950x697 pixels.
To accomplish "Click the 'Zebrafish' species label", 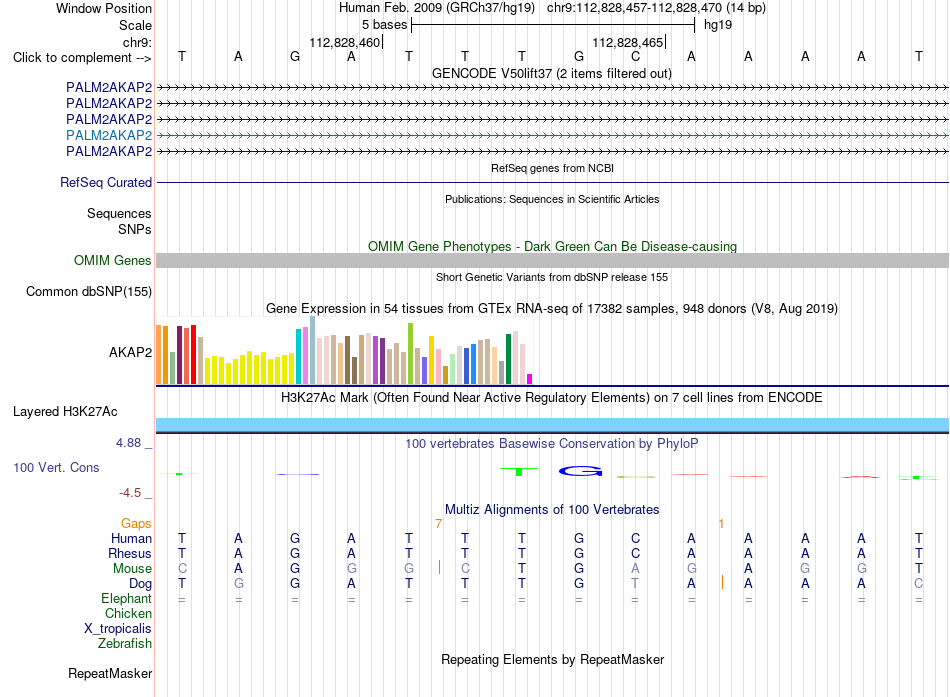I will [x=125, y=644].
